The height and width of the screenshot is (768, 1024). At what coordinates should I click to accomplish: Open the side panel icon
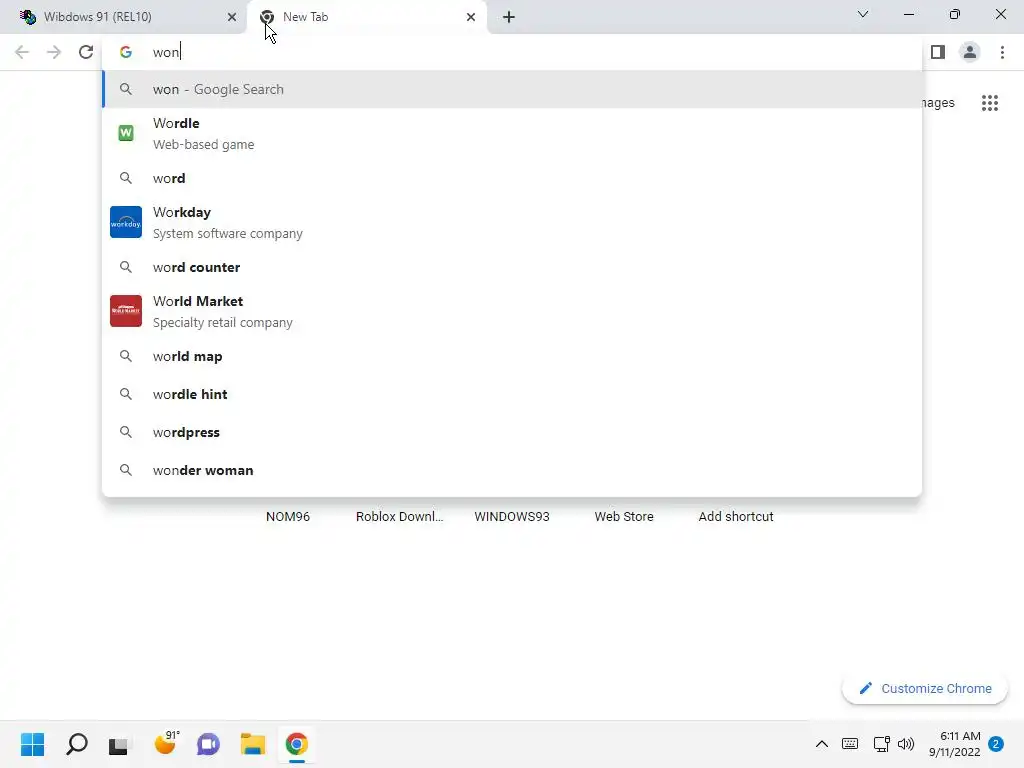938,52
